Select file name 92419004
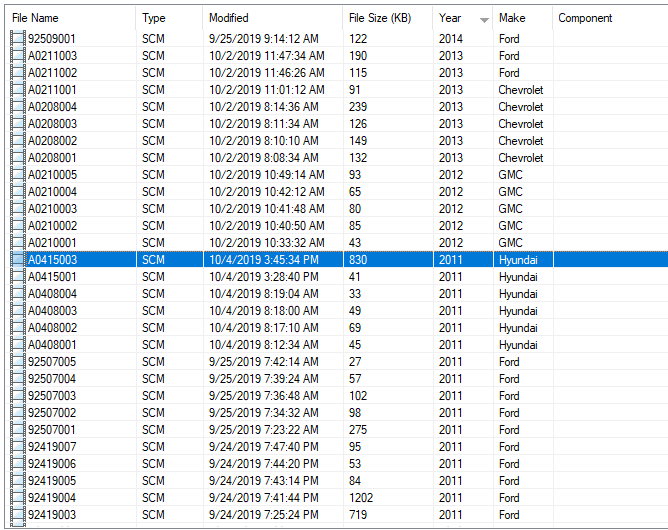 (52, 498)
